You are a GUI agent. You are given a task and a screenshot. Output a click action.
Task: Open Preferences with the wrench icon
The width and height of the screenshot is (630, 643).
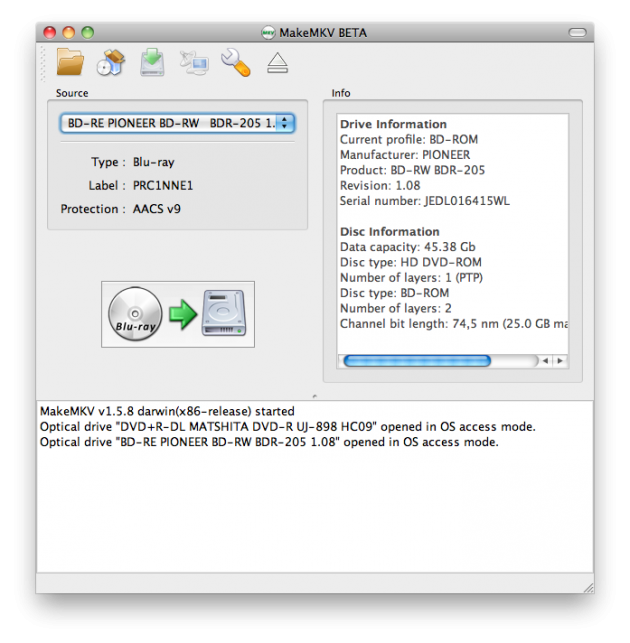point(235,63)
